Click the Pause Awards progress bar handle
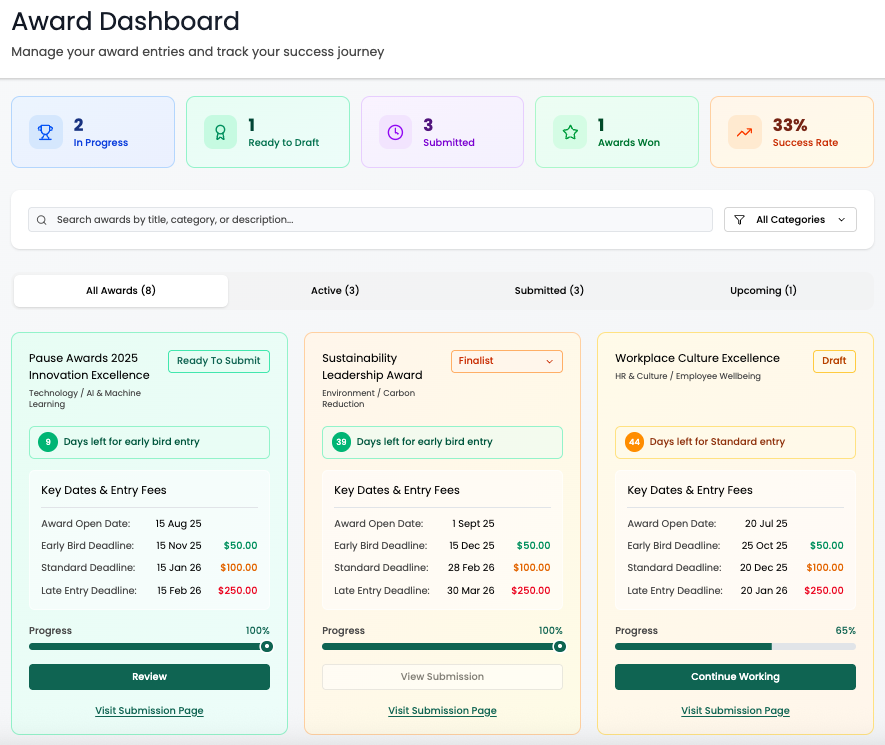Image resolution: width=885 pixels, height=745 pixels. click(x=267, y=647)
